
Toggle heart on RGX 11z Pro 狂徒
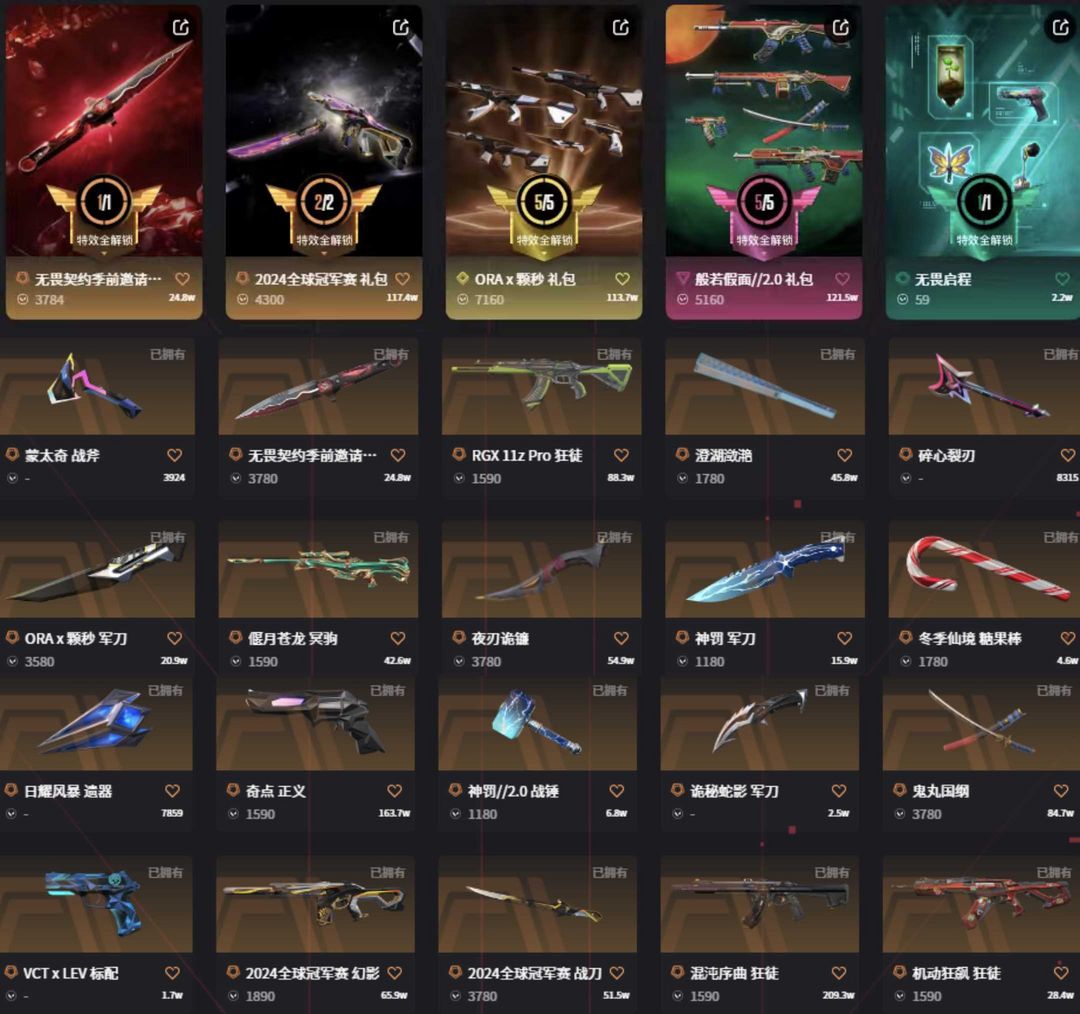pyautogui.click(x=621, y=455)
